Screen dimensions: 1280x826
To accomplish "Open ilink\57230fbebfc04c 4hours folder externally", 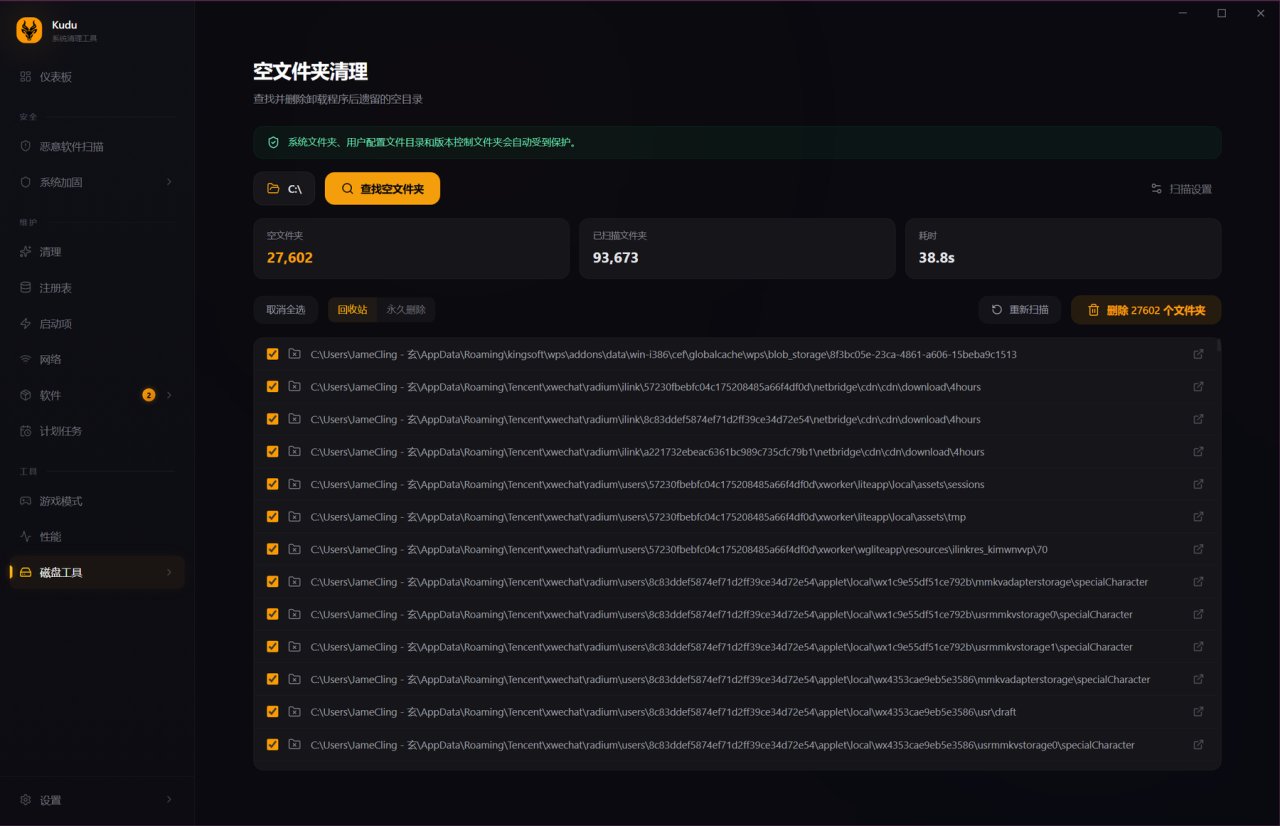I will [1198, 387].
